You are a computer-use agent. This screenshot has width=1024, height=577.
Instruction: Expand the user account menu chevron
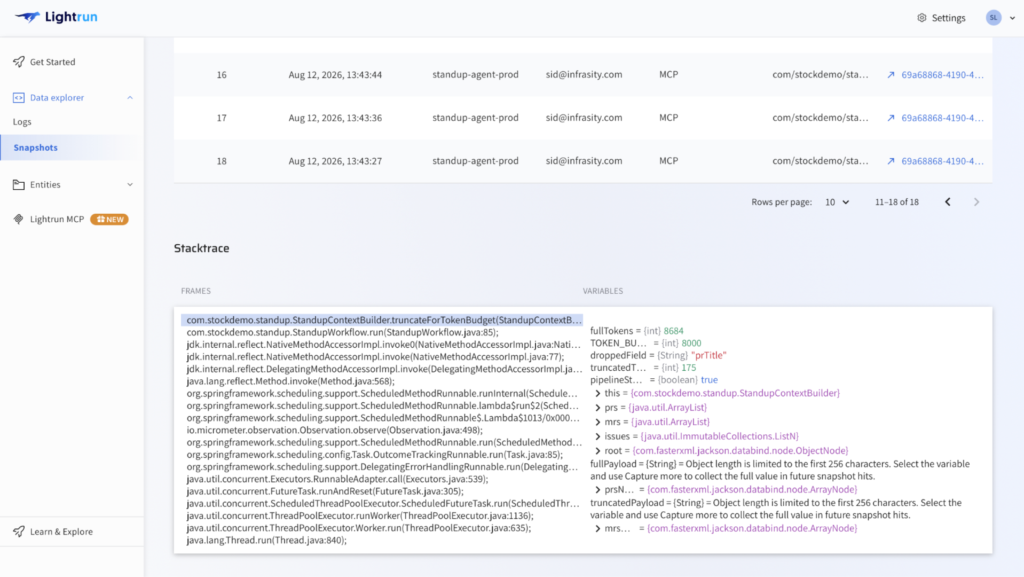pyautogui.click(x=1012, y=18)
